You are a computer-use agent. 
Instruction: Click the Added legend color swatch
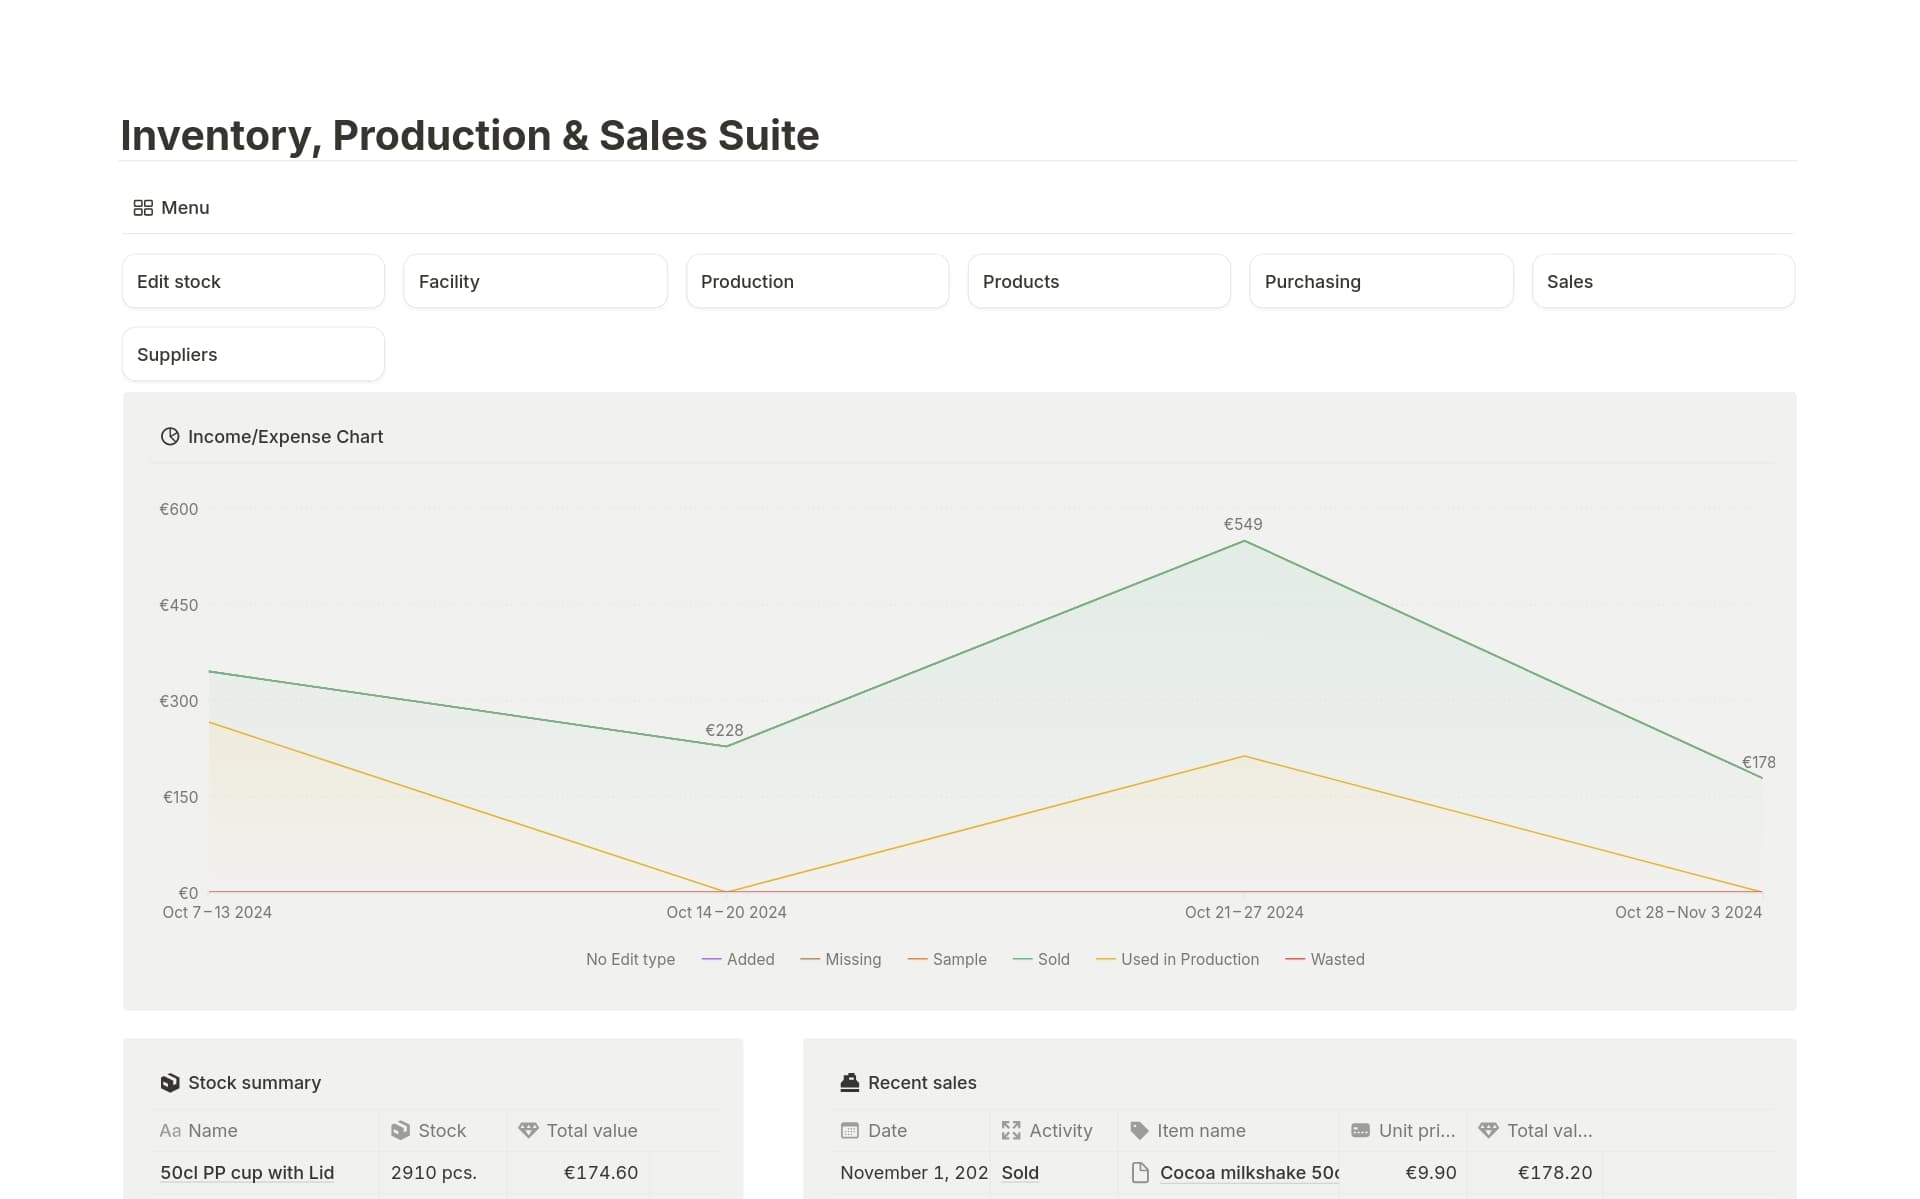coord(711,959)
